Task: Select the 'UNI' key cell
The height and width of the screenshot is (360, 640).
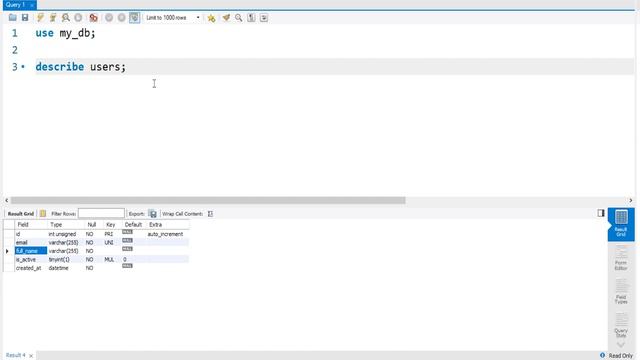Action: (111, 242)
